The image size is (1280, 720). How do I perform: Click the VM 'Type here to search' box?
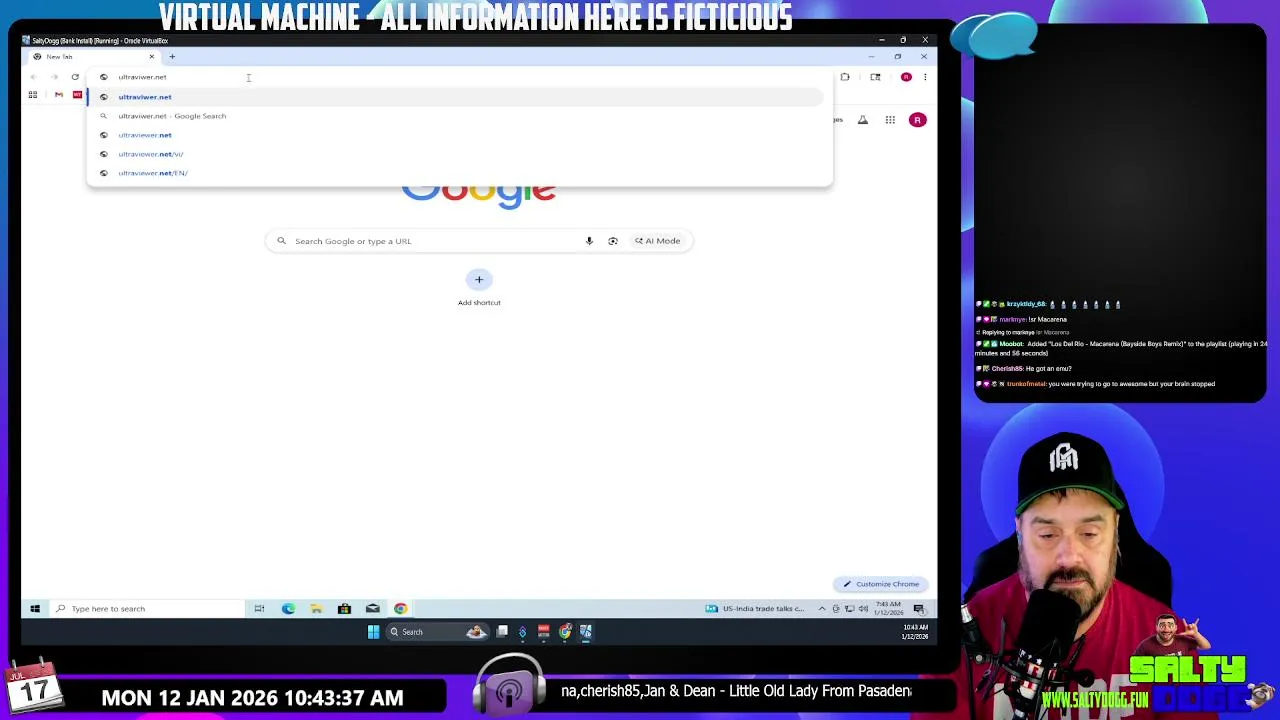coord(147,608)
